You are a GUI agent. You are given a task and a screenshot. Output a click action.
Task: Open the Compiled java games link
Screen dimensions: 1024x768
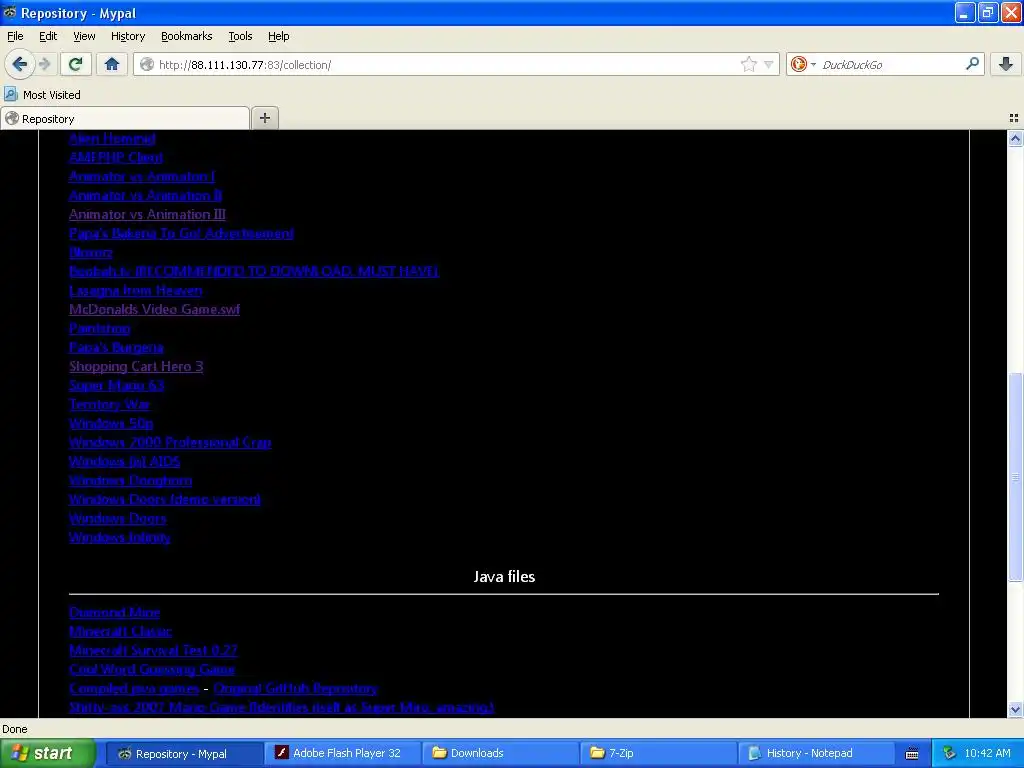[x=135, y=688]
